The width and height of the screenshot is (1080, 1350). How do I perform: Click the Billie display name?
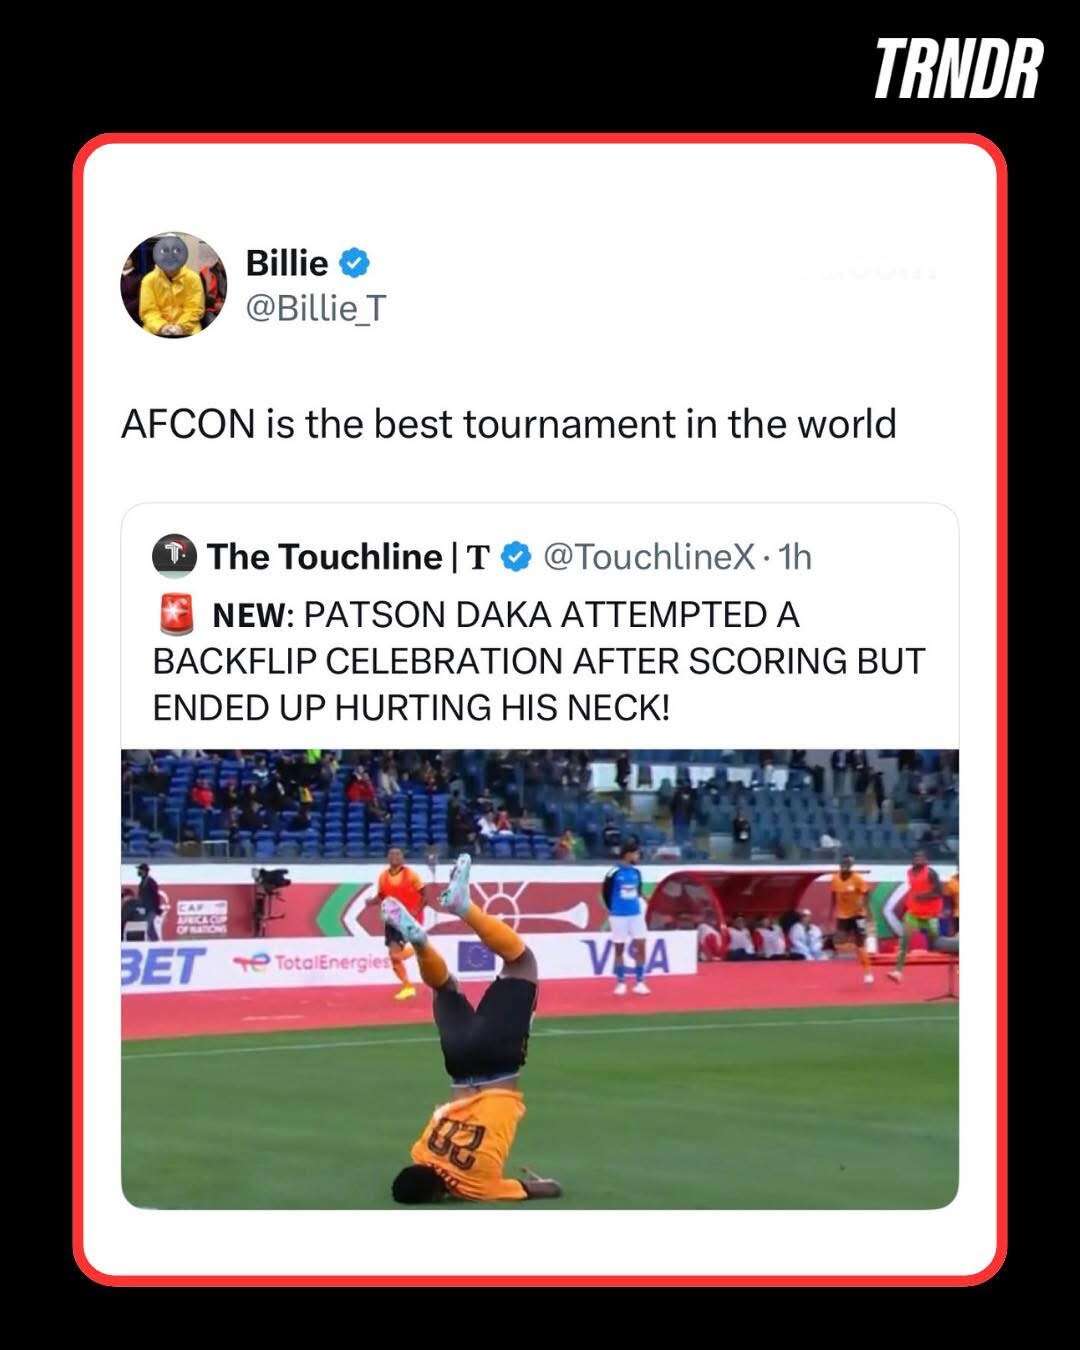286,263
